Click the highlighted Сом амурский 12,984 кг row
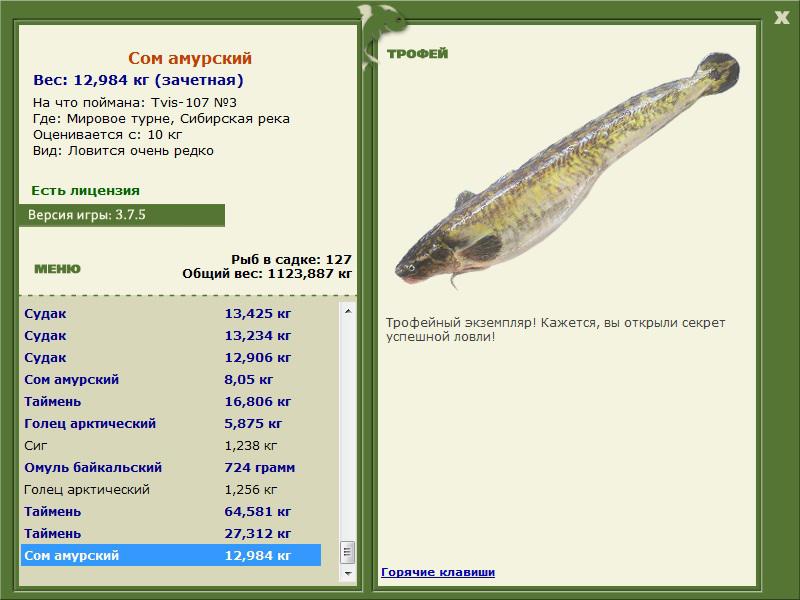Screen dimensions: 800x600 tap(171, 555)
